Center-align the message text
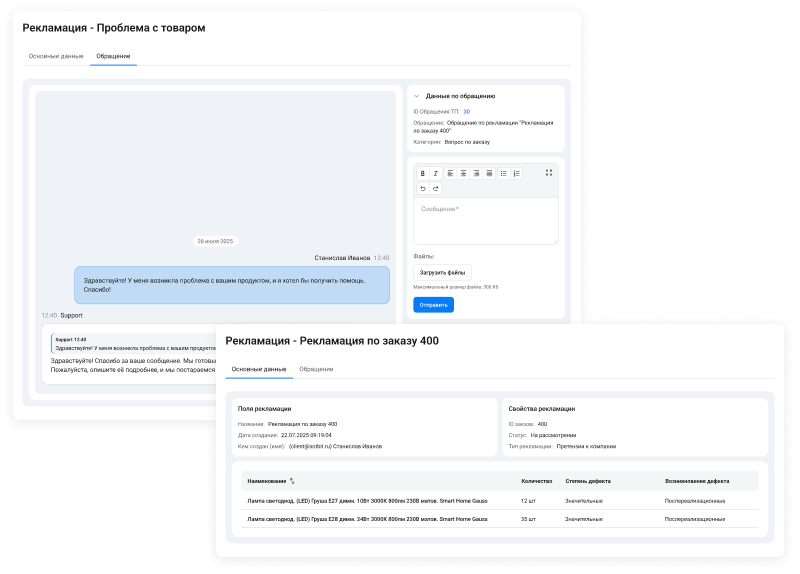This screenshot has height=574, width=800. [463, 173]
